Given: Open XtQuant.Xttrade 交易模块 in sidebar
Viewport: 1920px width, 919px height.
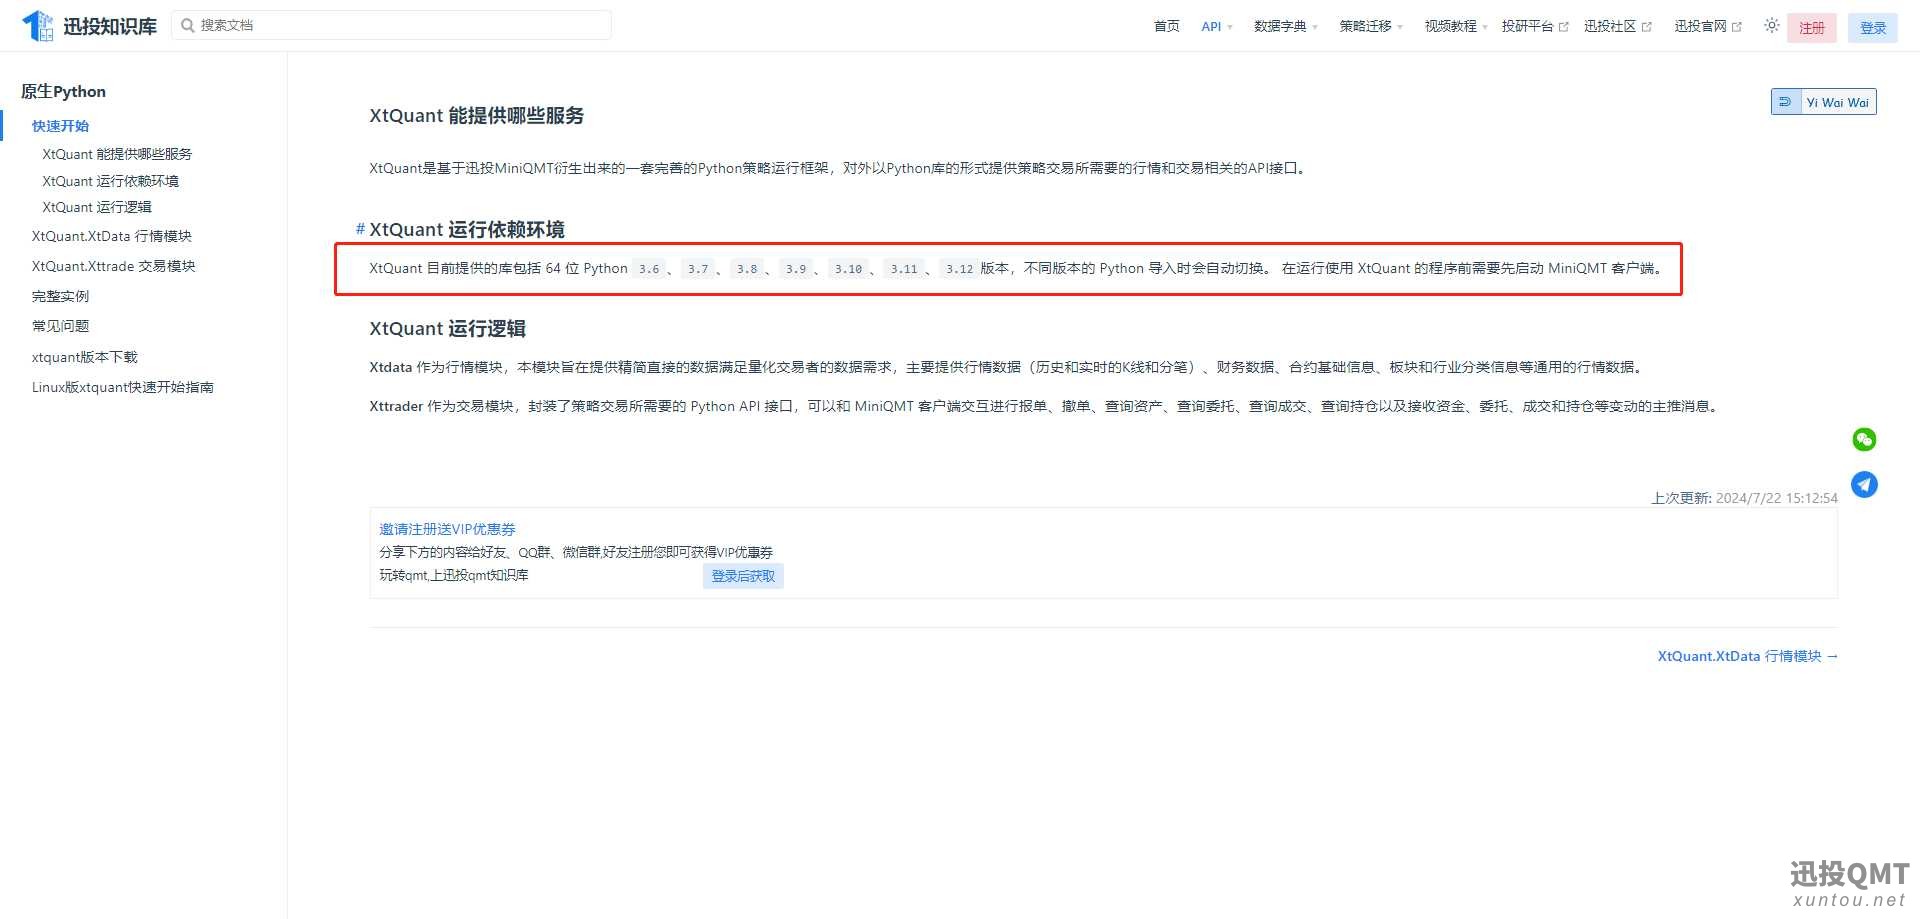Looking at the screenshot, I should (113, 266).
